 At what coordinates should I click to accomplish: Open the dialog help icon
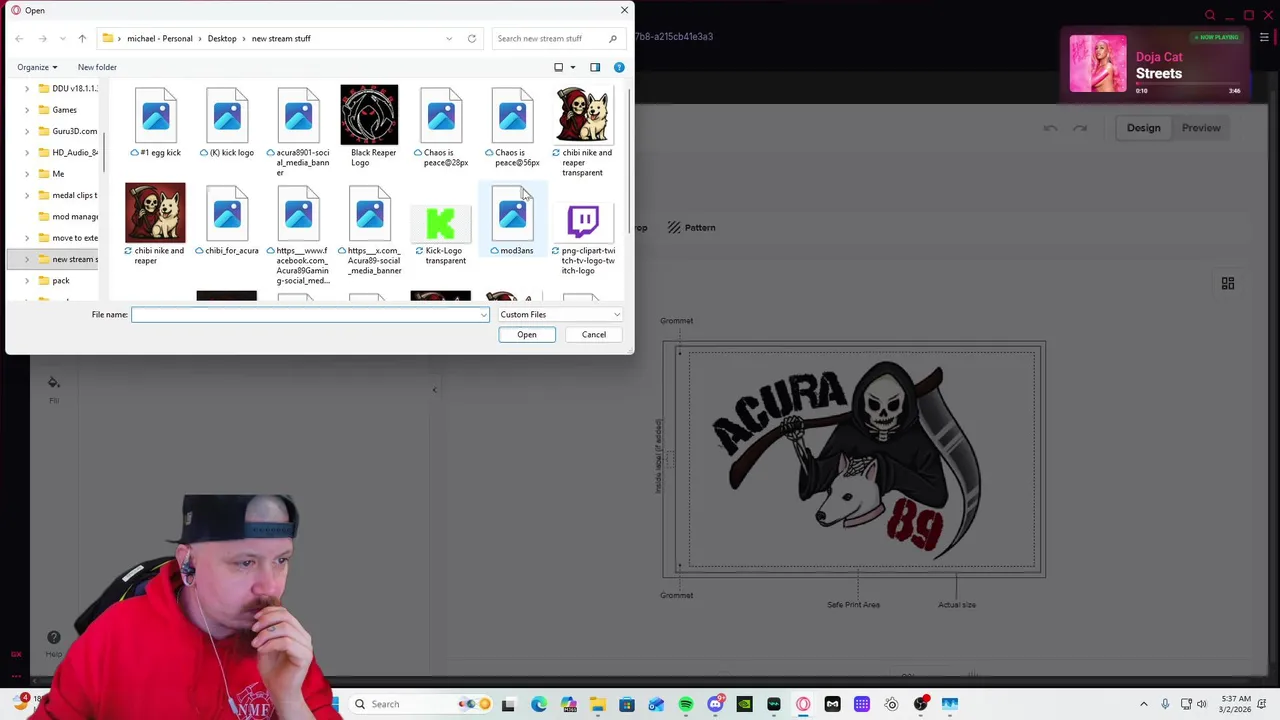click(x=619, y=67)
